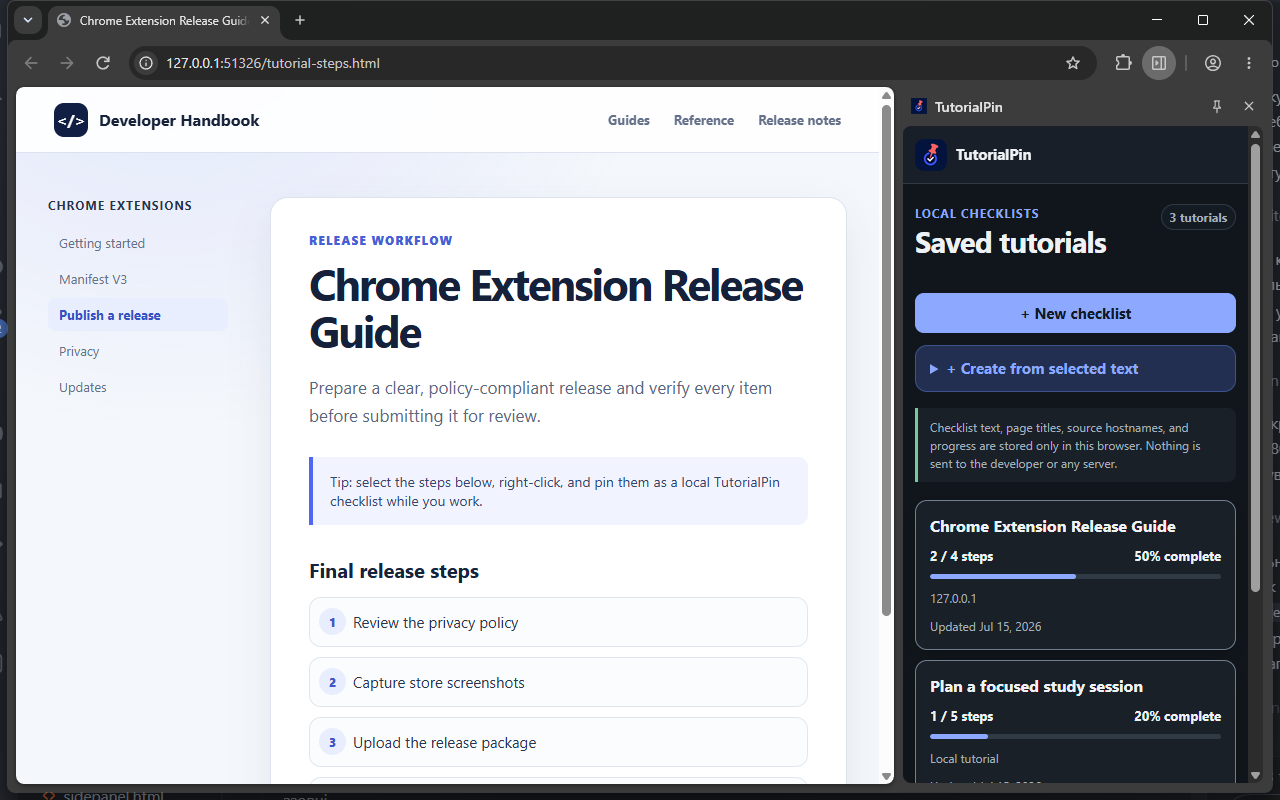Image resolution: width=1280 pixels, height=800 pixels.
Task: Click step 3 Upload the release package
Action: pos(558,742)
